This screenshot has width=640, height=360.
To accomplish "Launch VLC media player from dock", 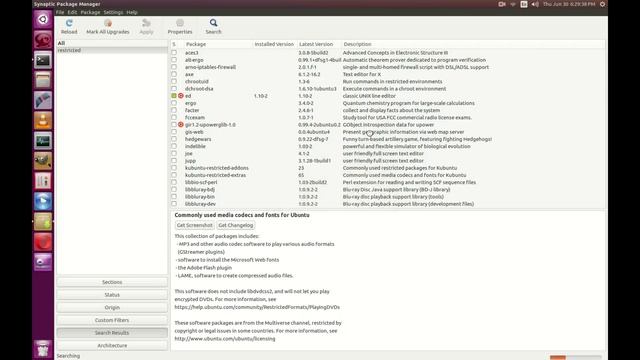I will (43, 121).
